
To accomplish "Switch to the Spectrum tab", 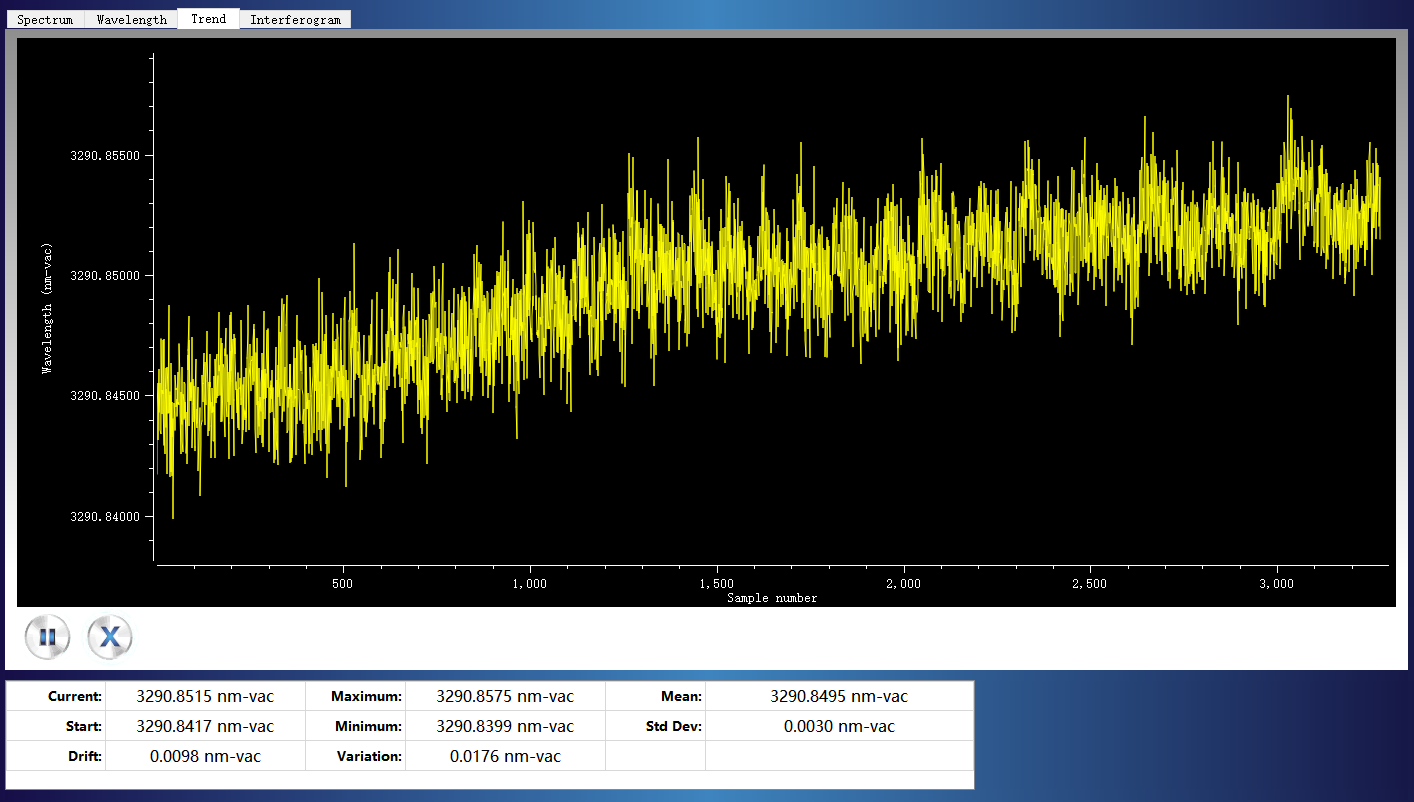I will (45, 19).
